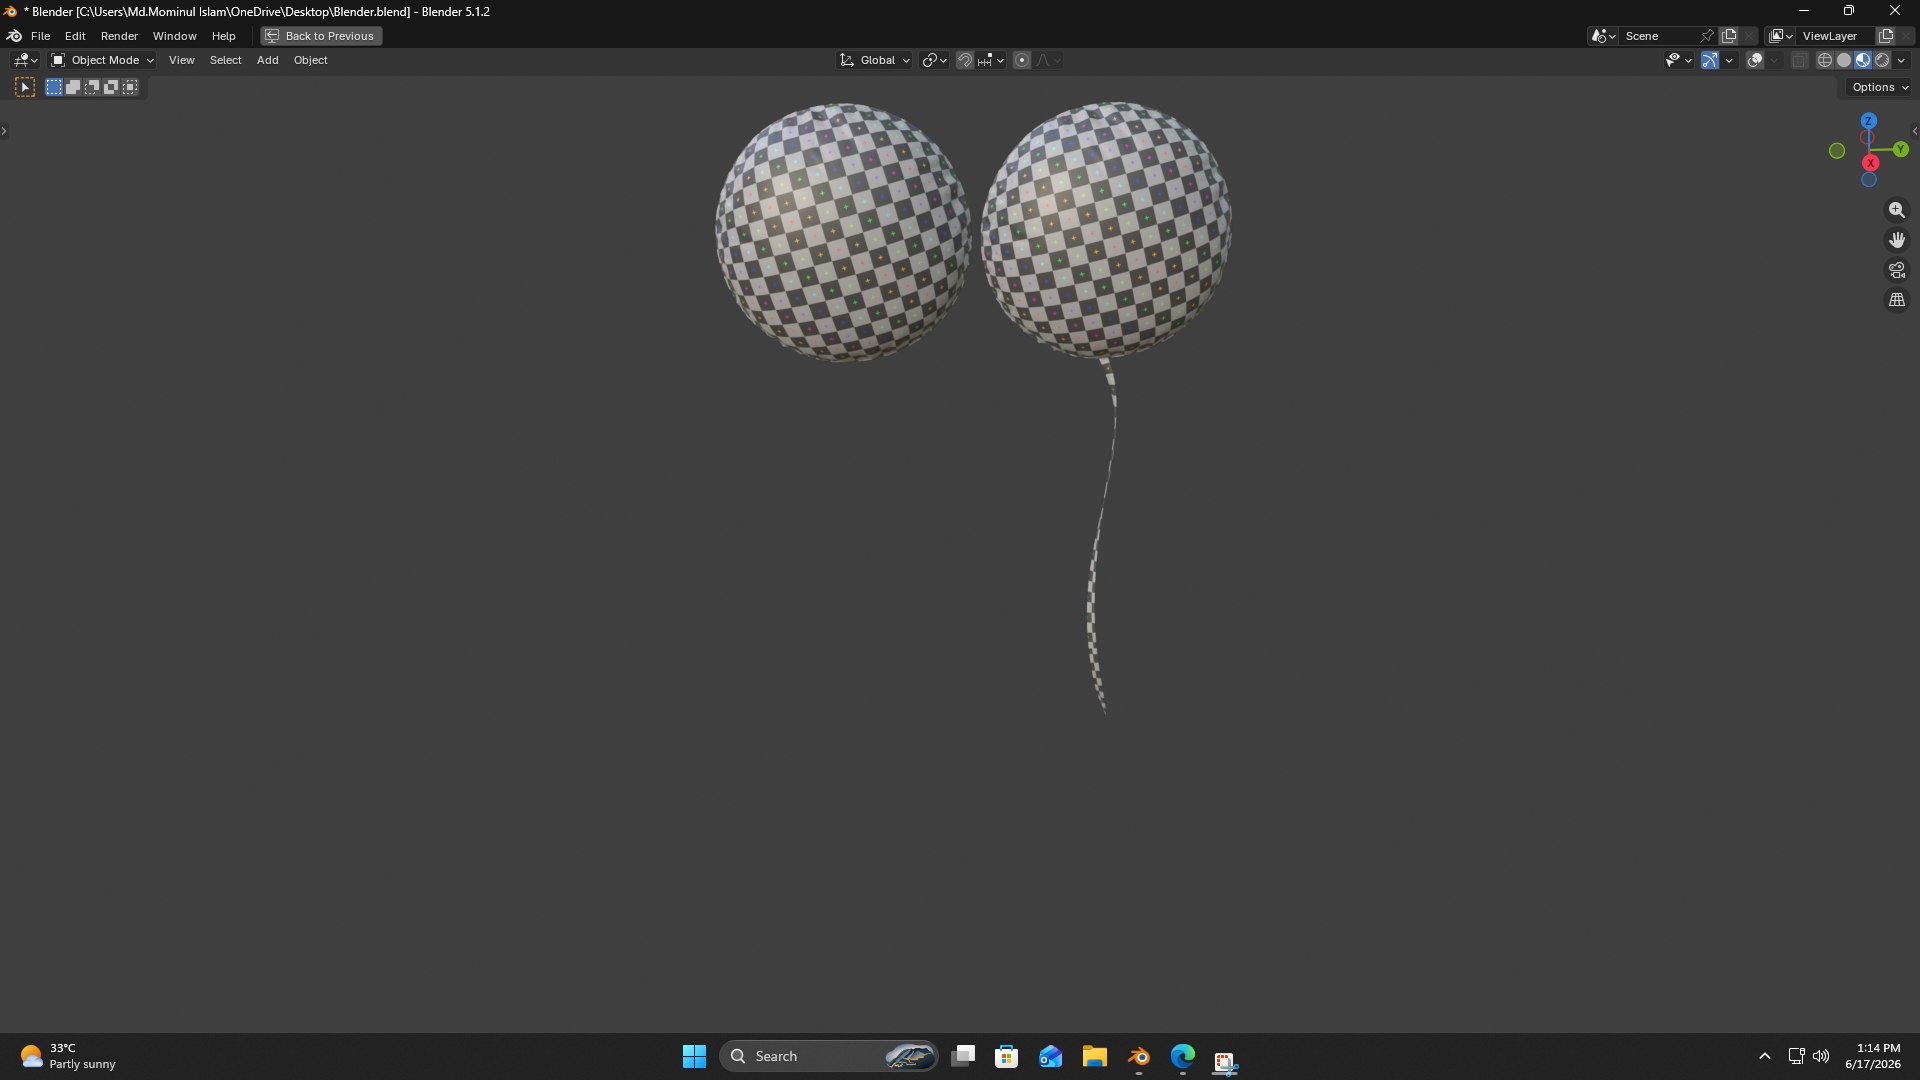1920x1080 pixels.
Task: Set selection mode to Invert selection
Action: 111,88
